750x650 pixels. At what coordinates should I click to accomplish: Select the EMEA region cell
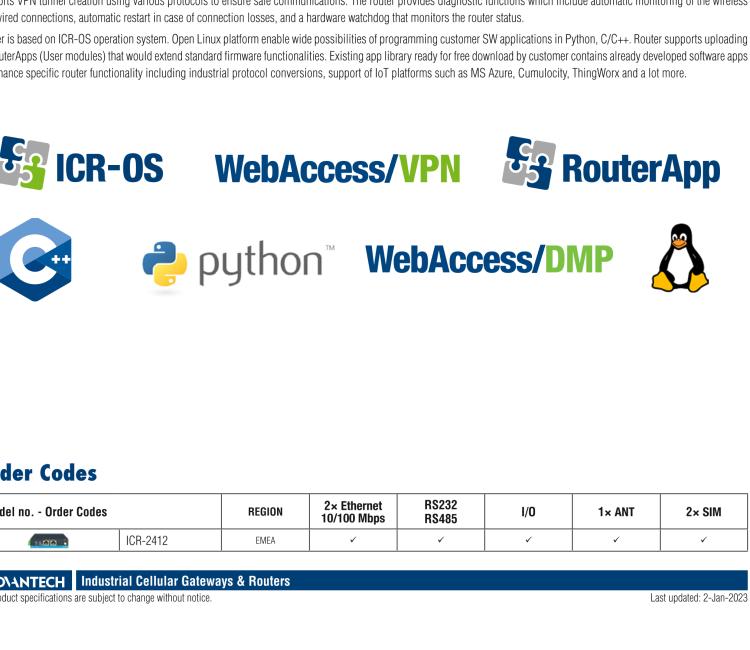pyautogui.click(x=264, y=539)
